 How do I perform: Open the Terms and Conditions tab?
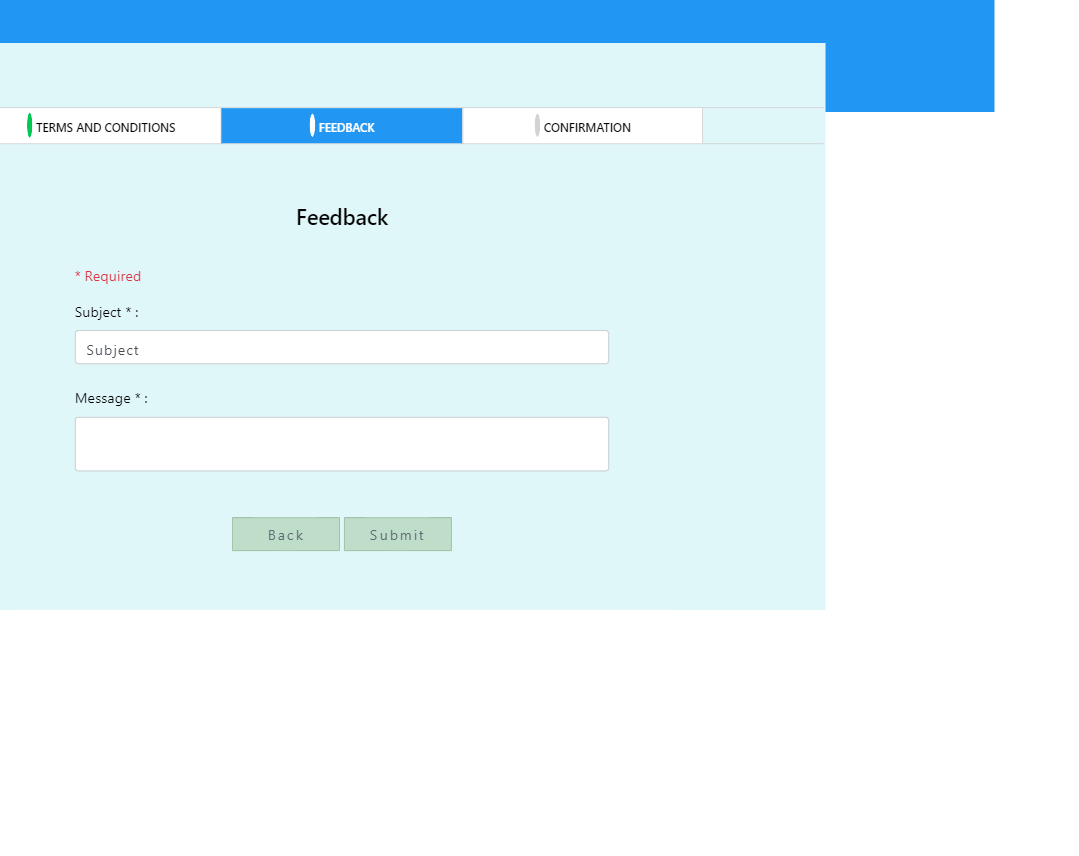[106, 127]
